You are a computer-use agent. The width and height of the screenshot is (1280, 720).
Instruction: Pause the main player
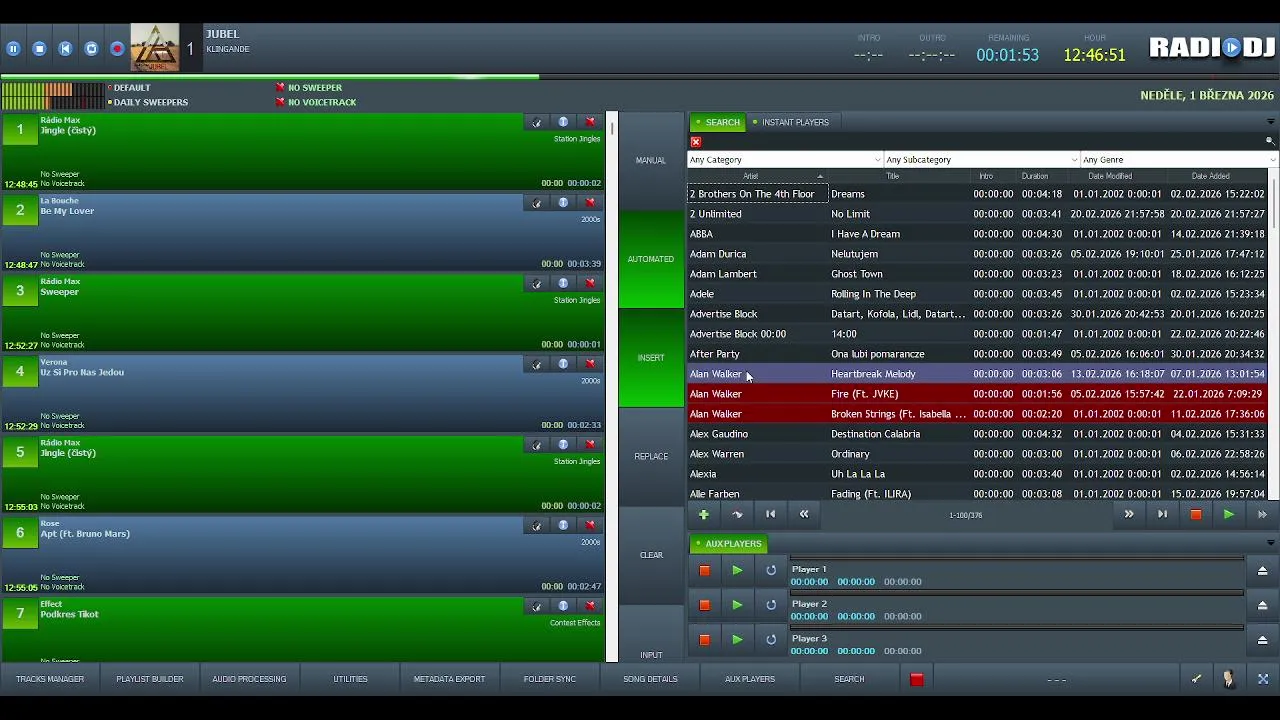(x=13, y=48)
